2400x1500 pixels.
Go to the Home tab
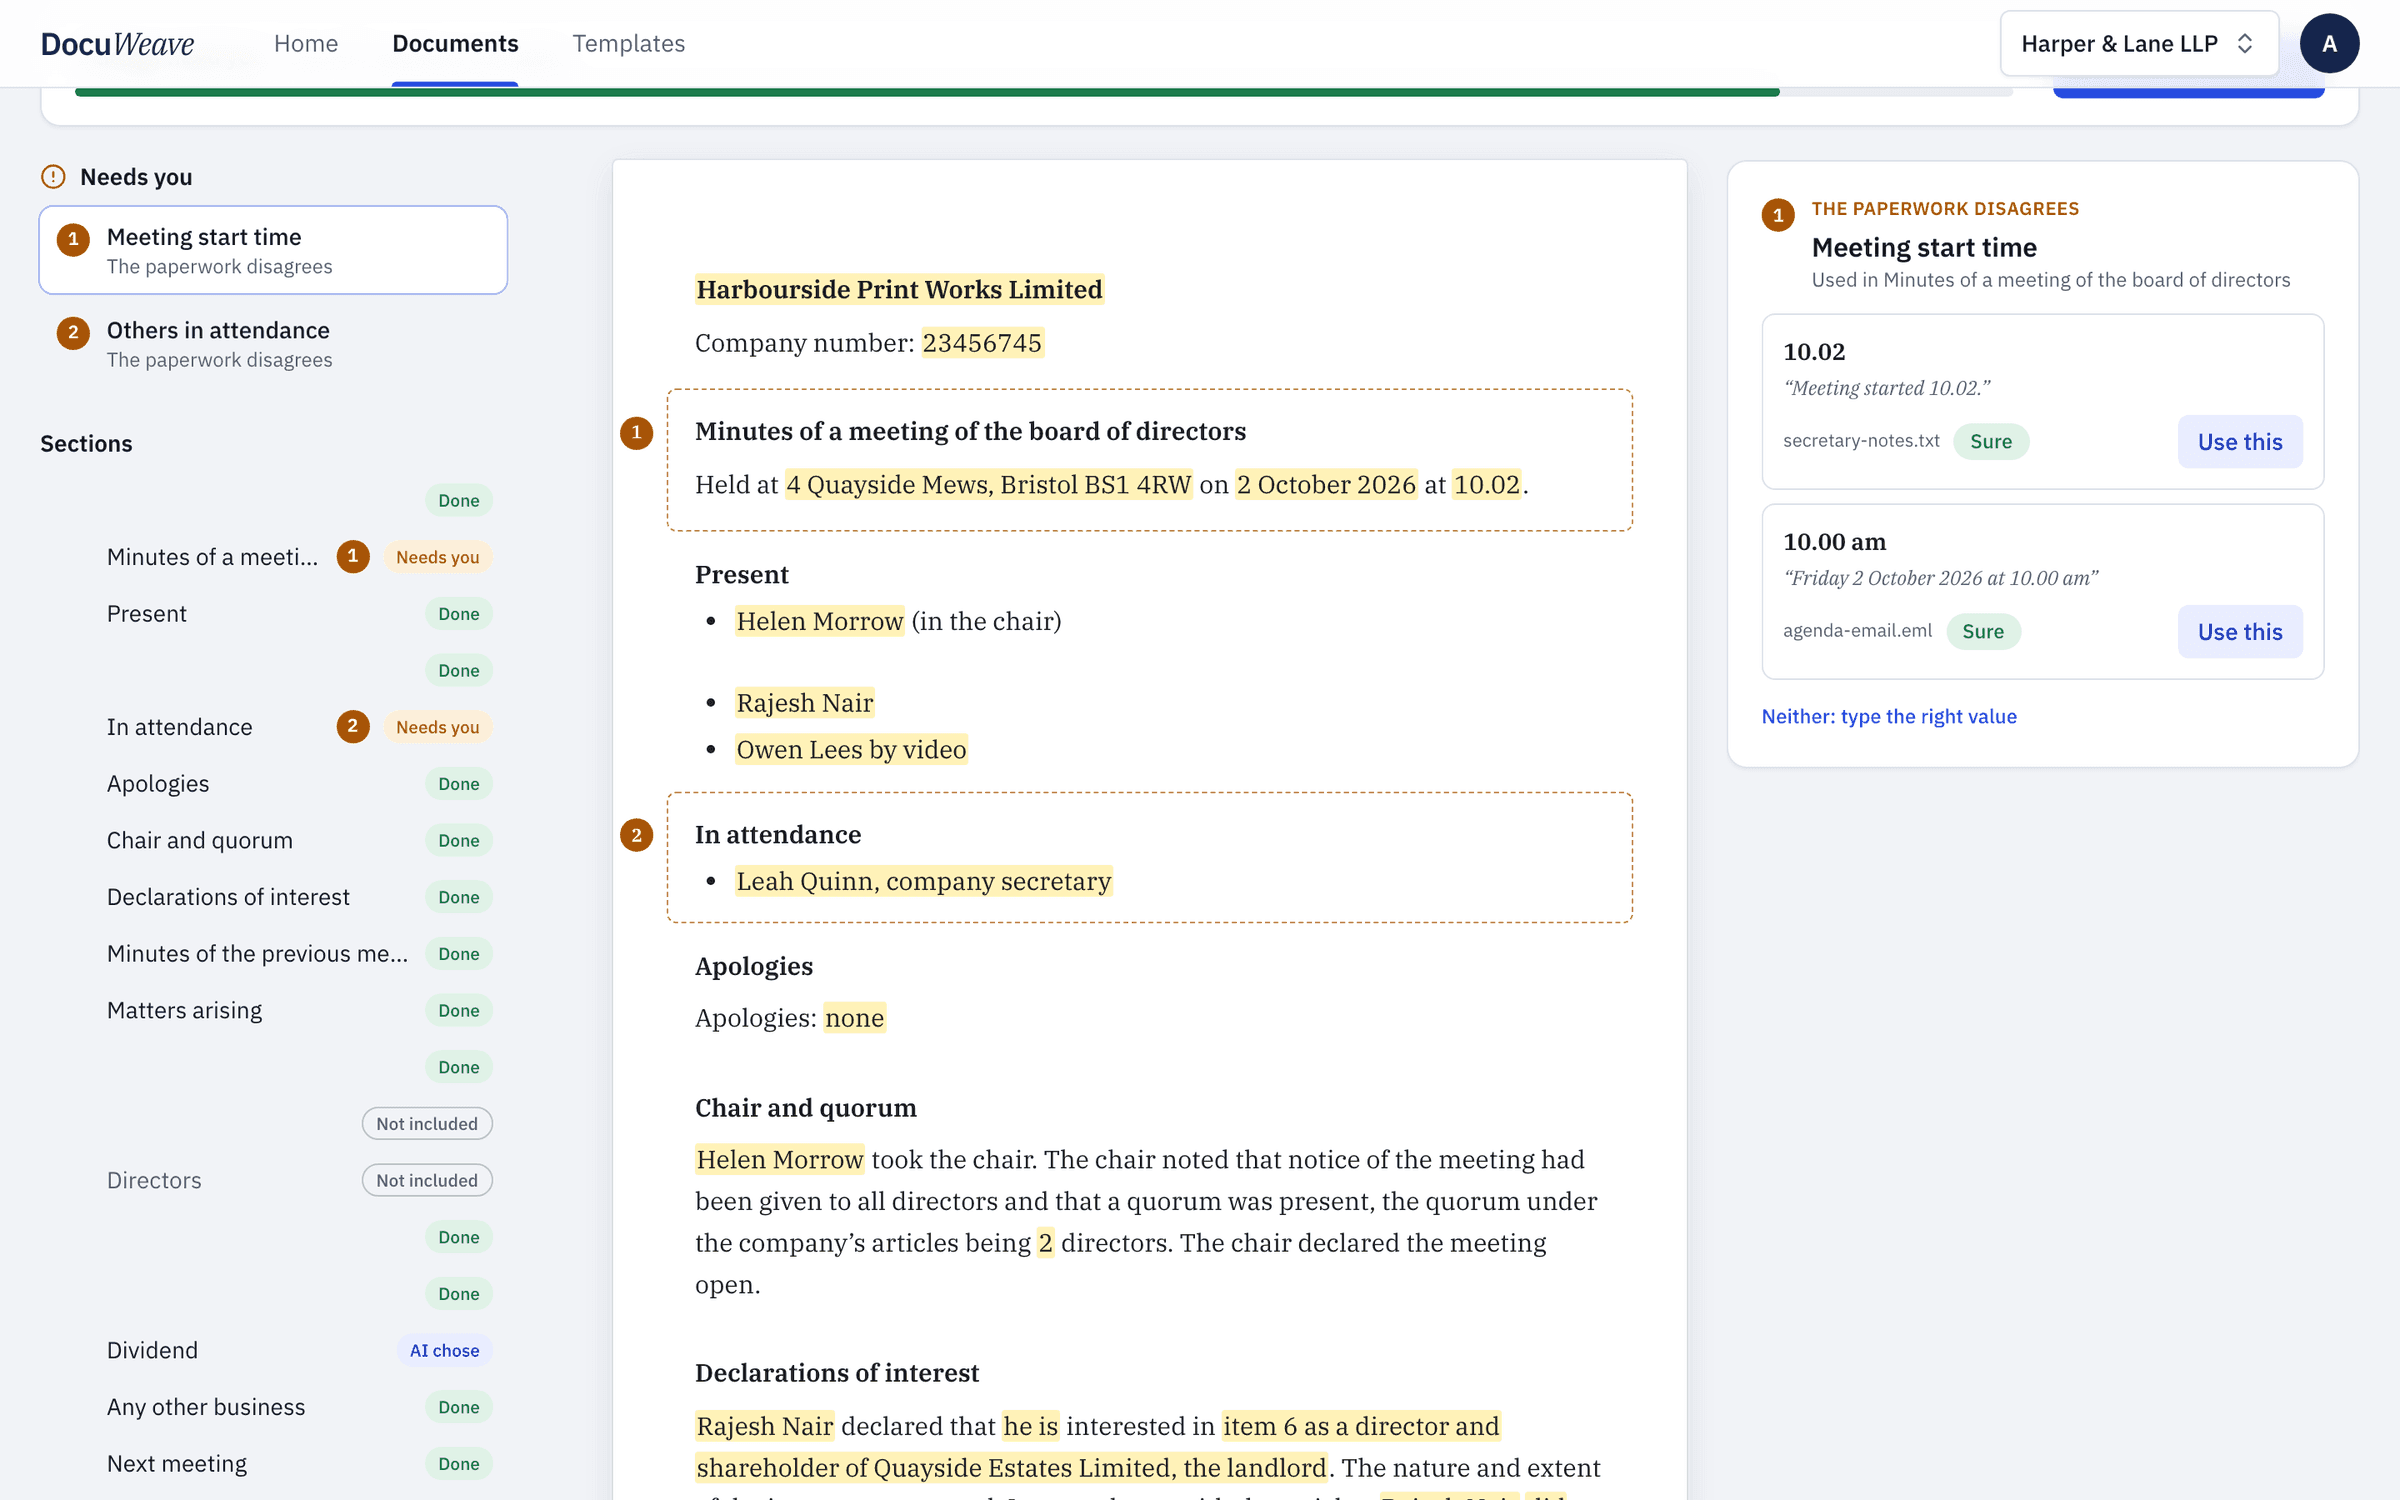coord(306,43)
